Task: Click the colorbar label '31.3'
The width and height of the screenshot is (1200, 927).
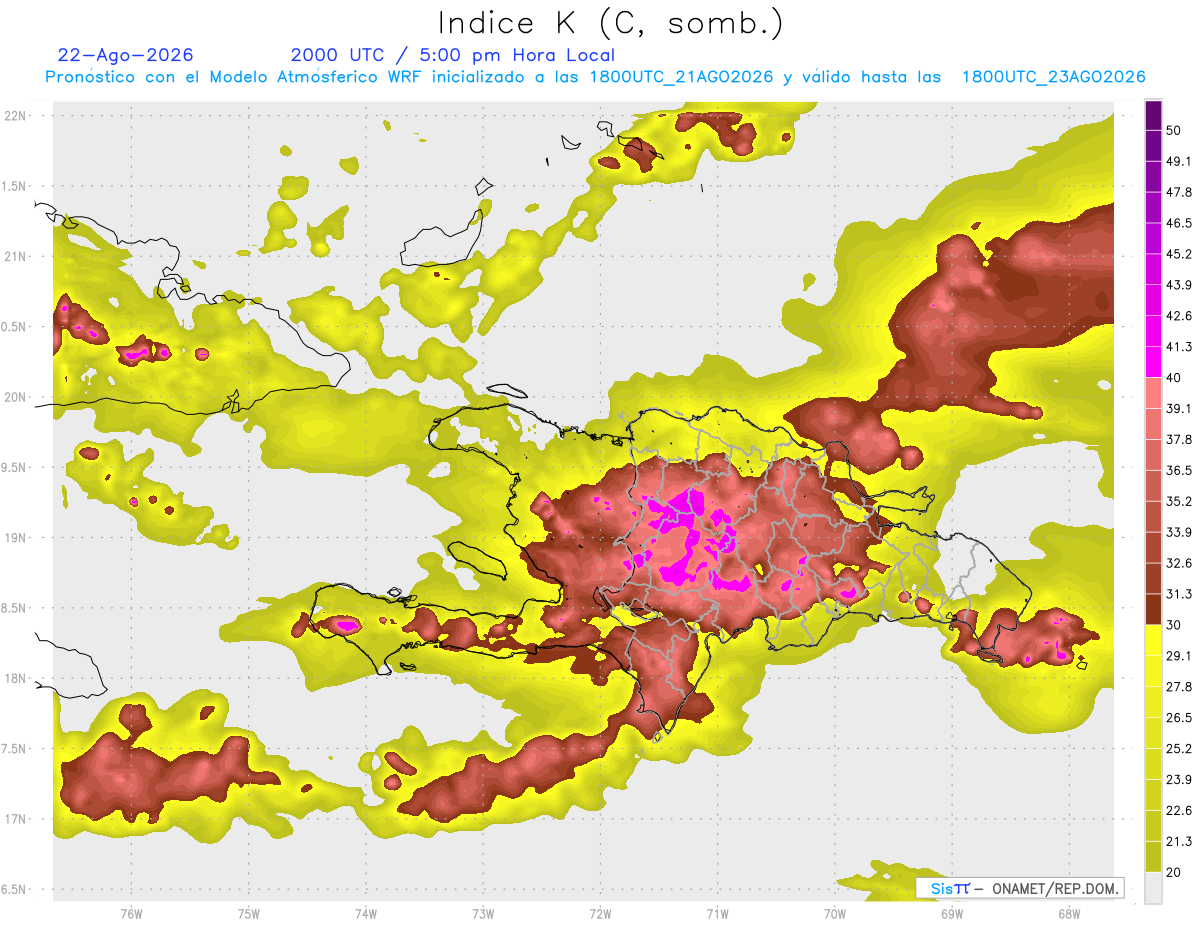Action: (1179, 595)
